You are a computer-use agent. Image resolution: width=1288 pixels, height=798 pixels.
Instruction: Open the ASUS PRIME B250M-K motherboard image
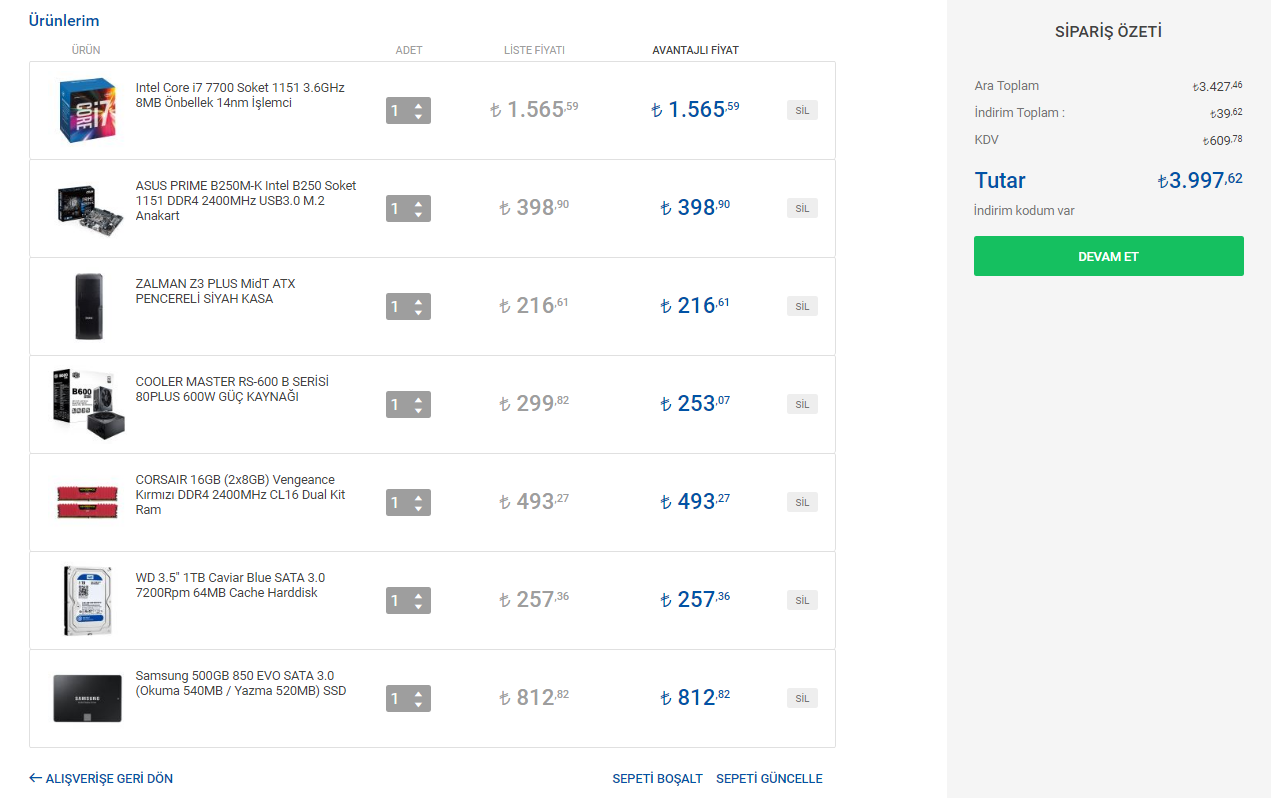click(88, 208)
